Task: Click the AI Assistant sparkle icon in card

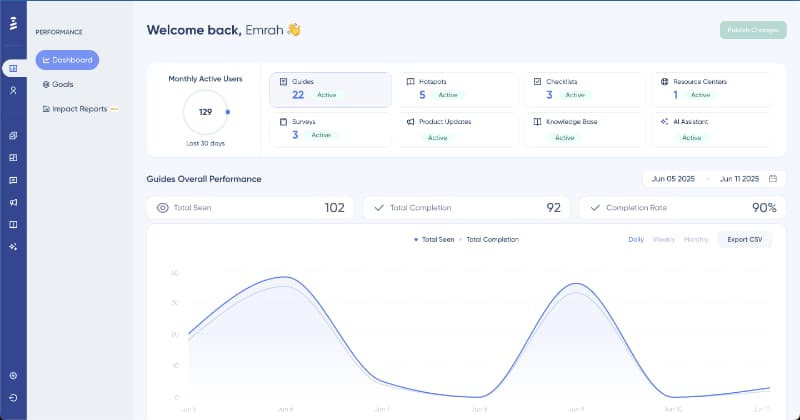Action: tap(664, 122)
